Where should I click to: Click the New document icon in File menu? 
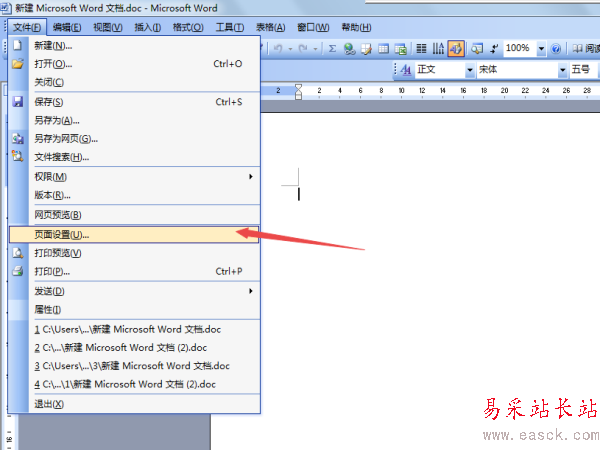[x=18, y=46]
